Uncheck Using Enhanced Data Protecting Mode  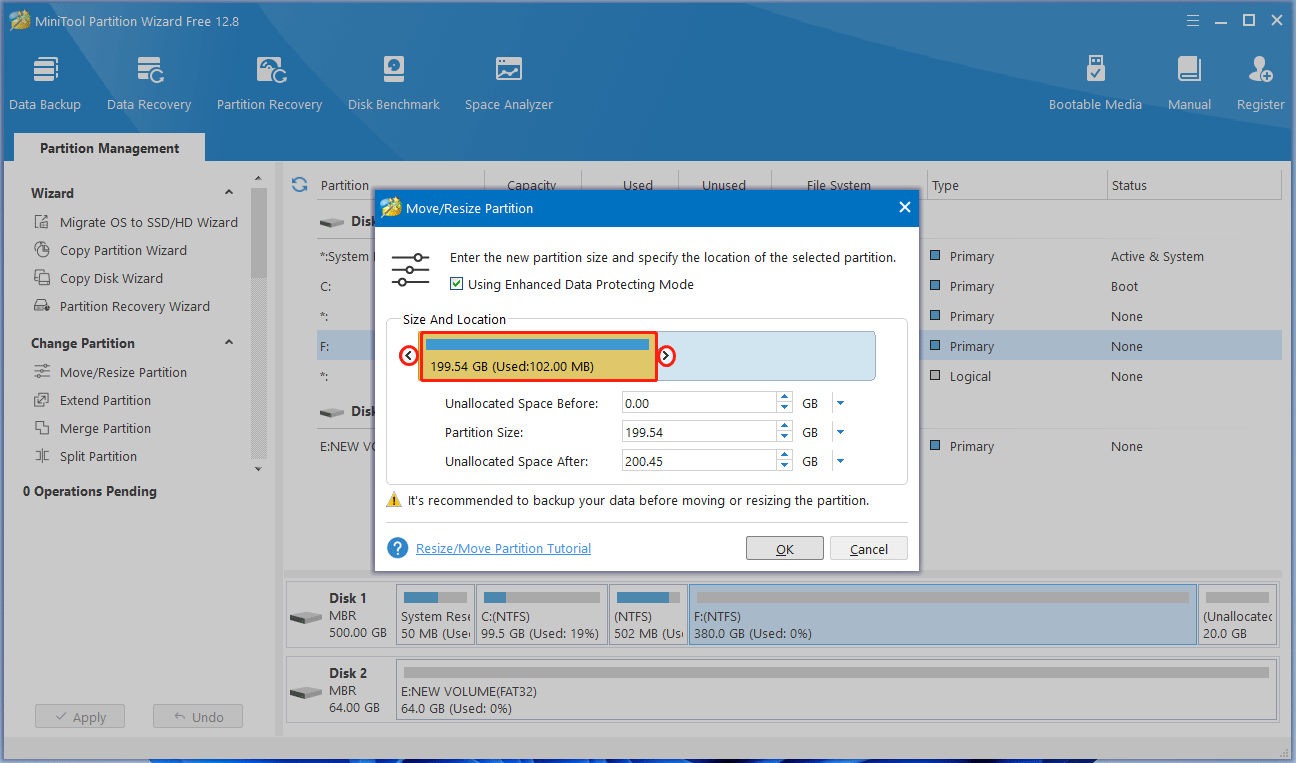pyautogui.click(x=457, y=284)
